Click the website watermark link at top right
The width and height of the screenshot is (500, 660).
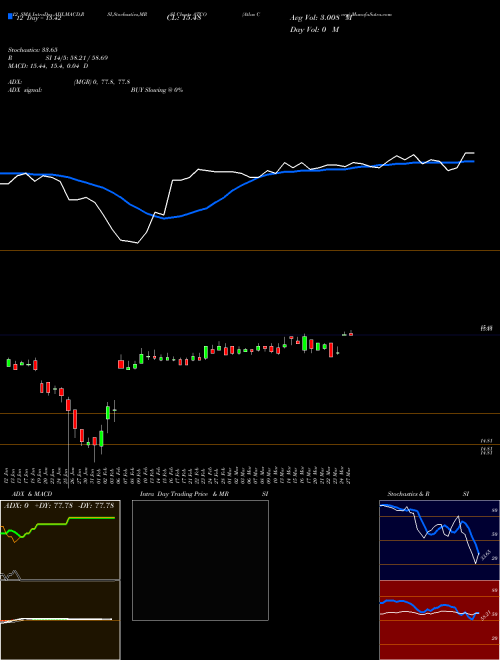365,14
